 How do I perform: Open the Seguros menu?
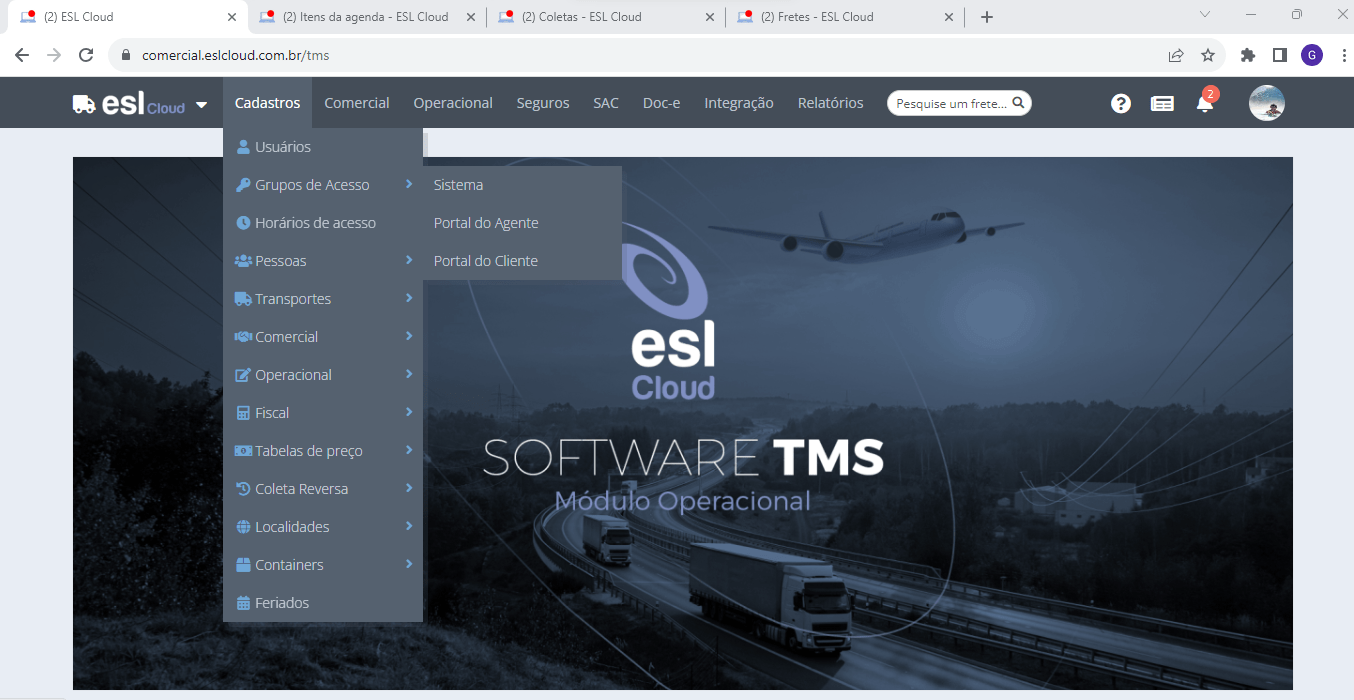pos(543,103)
